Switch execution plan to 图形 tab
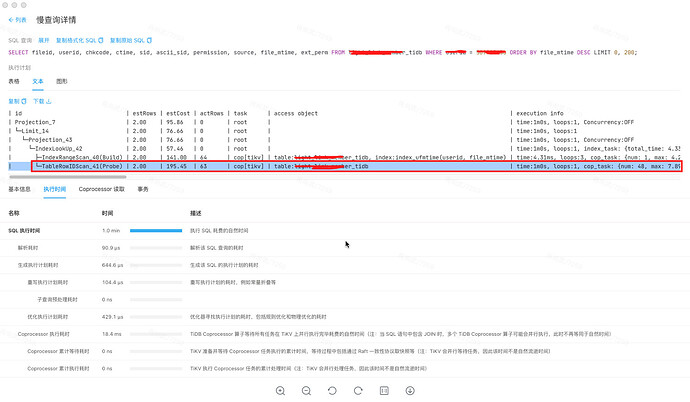 [x=62, y=79]
